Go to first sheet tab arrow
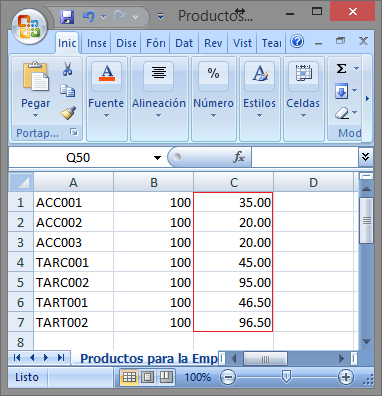 (17, 358)
